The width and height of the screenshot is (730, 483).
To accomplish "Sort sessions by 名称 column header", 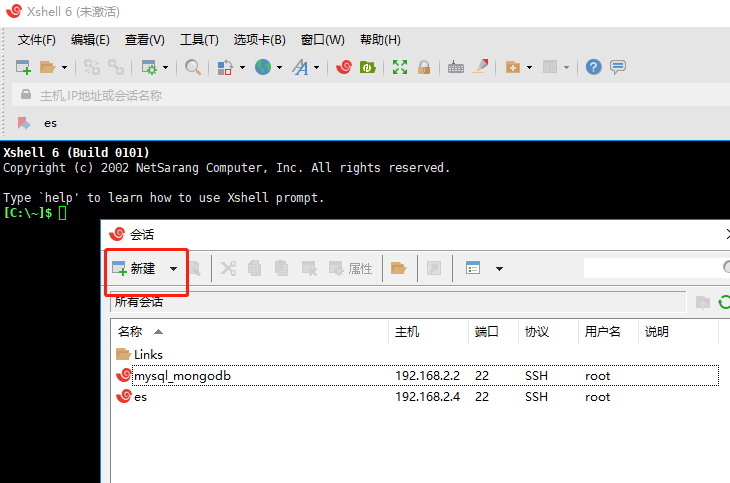I will pyautogui.click(x=250, y=332).
